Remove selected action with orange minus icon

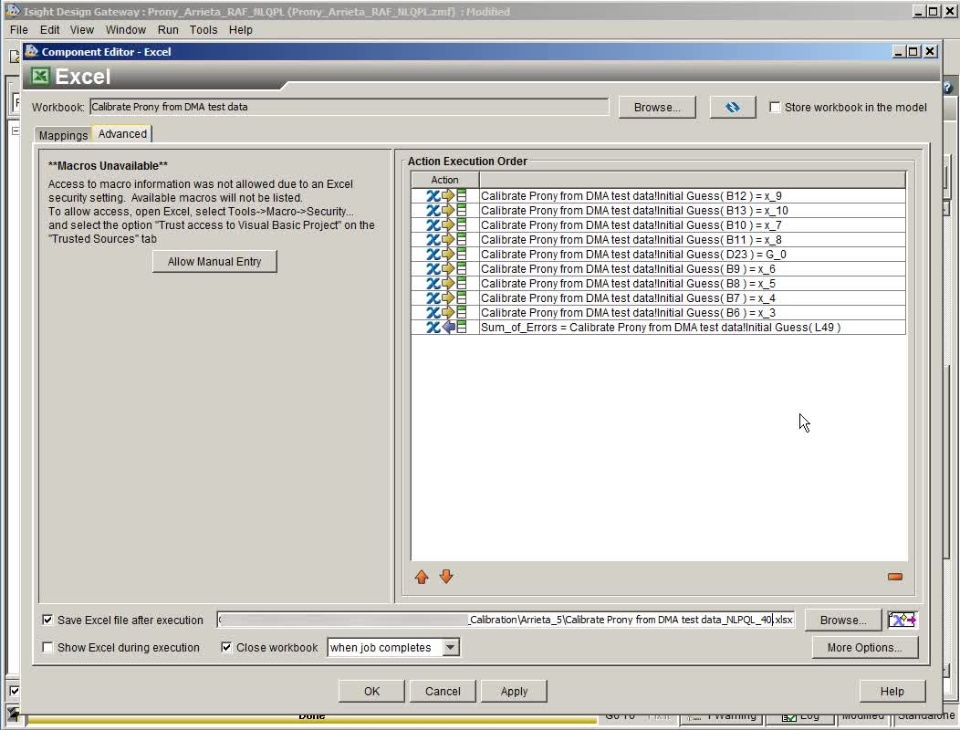click(894, 576)
